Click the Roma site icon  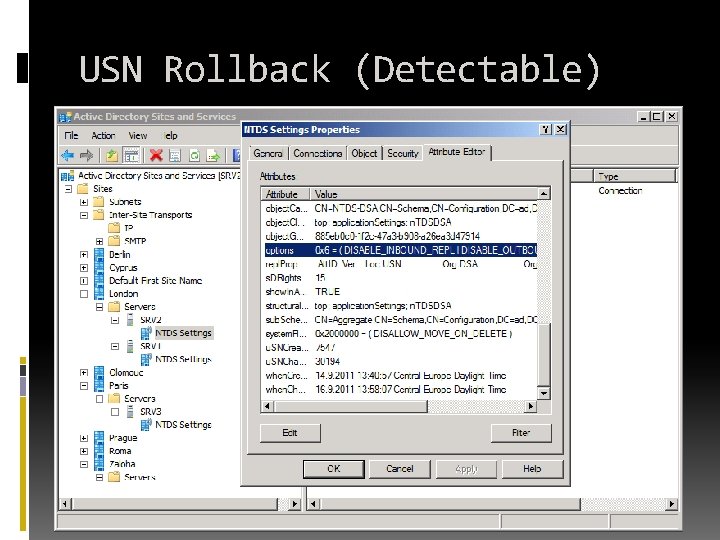[x=99, y=450]
